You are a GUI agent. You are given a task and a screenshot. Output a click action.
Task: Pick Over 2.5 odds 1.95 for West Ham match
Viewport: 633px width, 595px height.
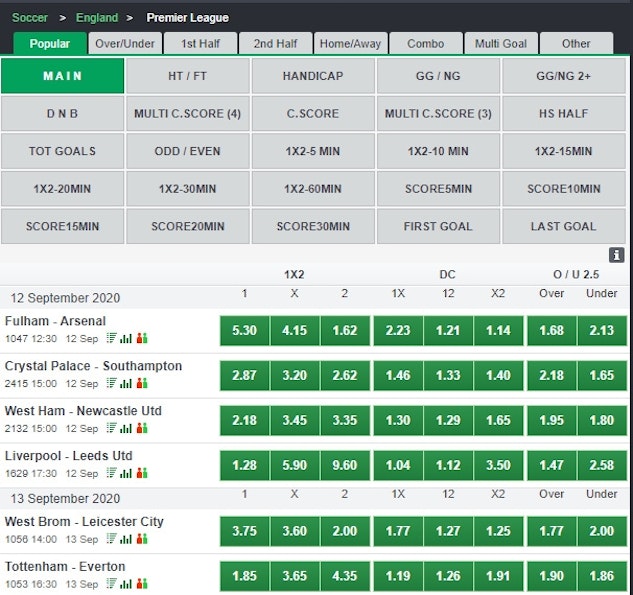tap(551, 420)
